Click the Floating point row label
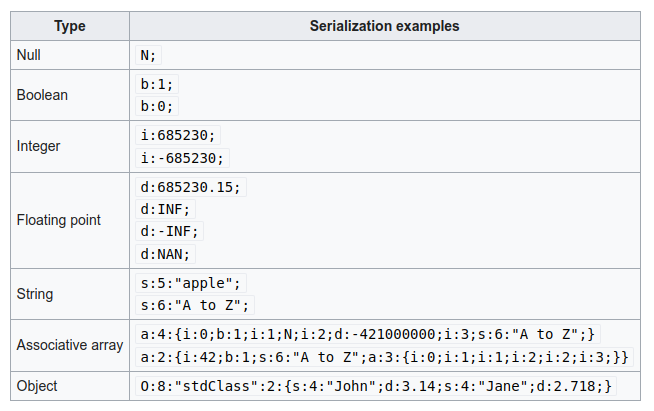This screenshot has height=411, width=654. click(x=58, y=220)
